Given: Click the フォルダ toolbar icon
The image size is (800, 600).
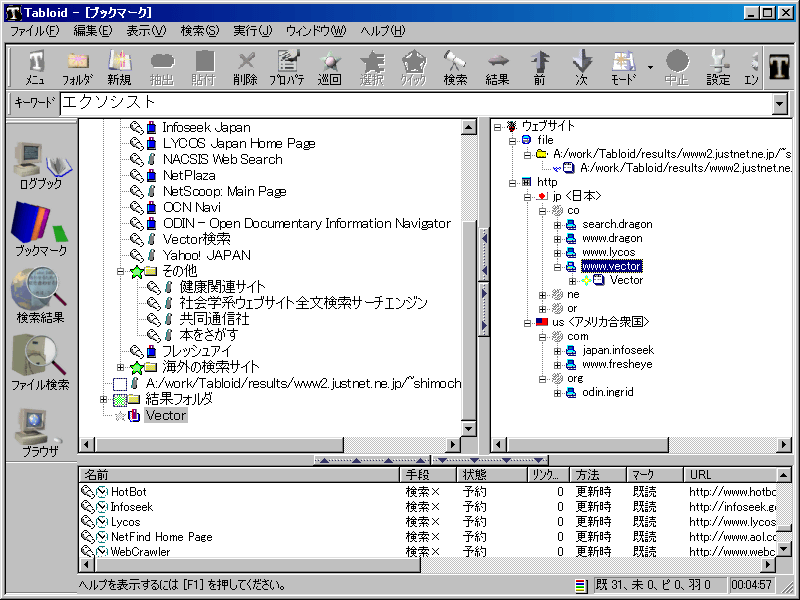Looking at the screenshot, I should (x=77, y=67).
